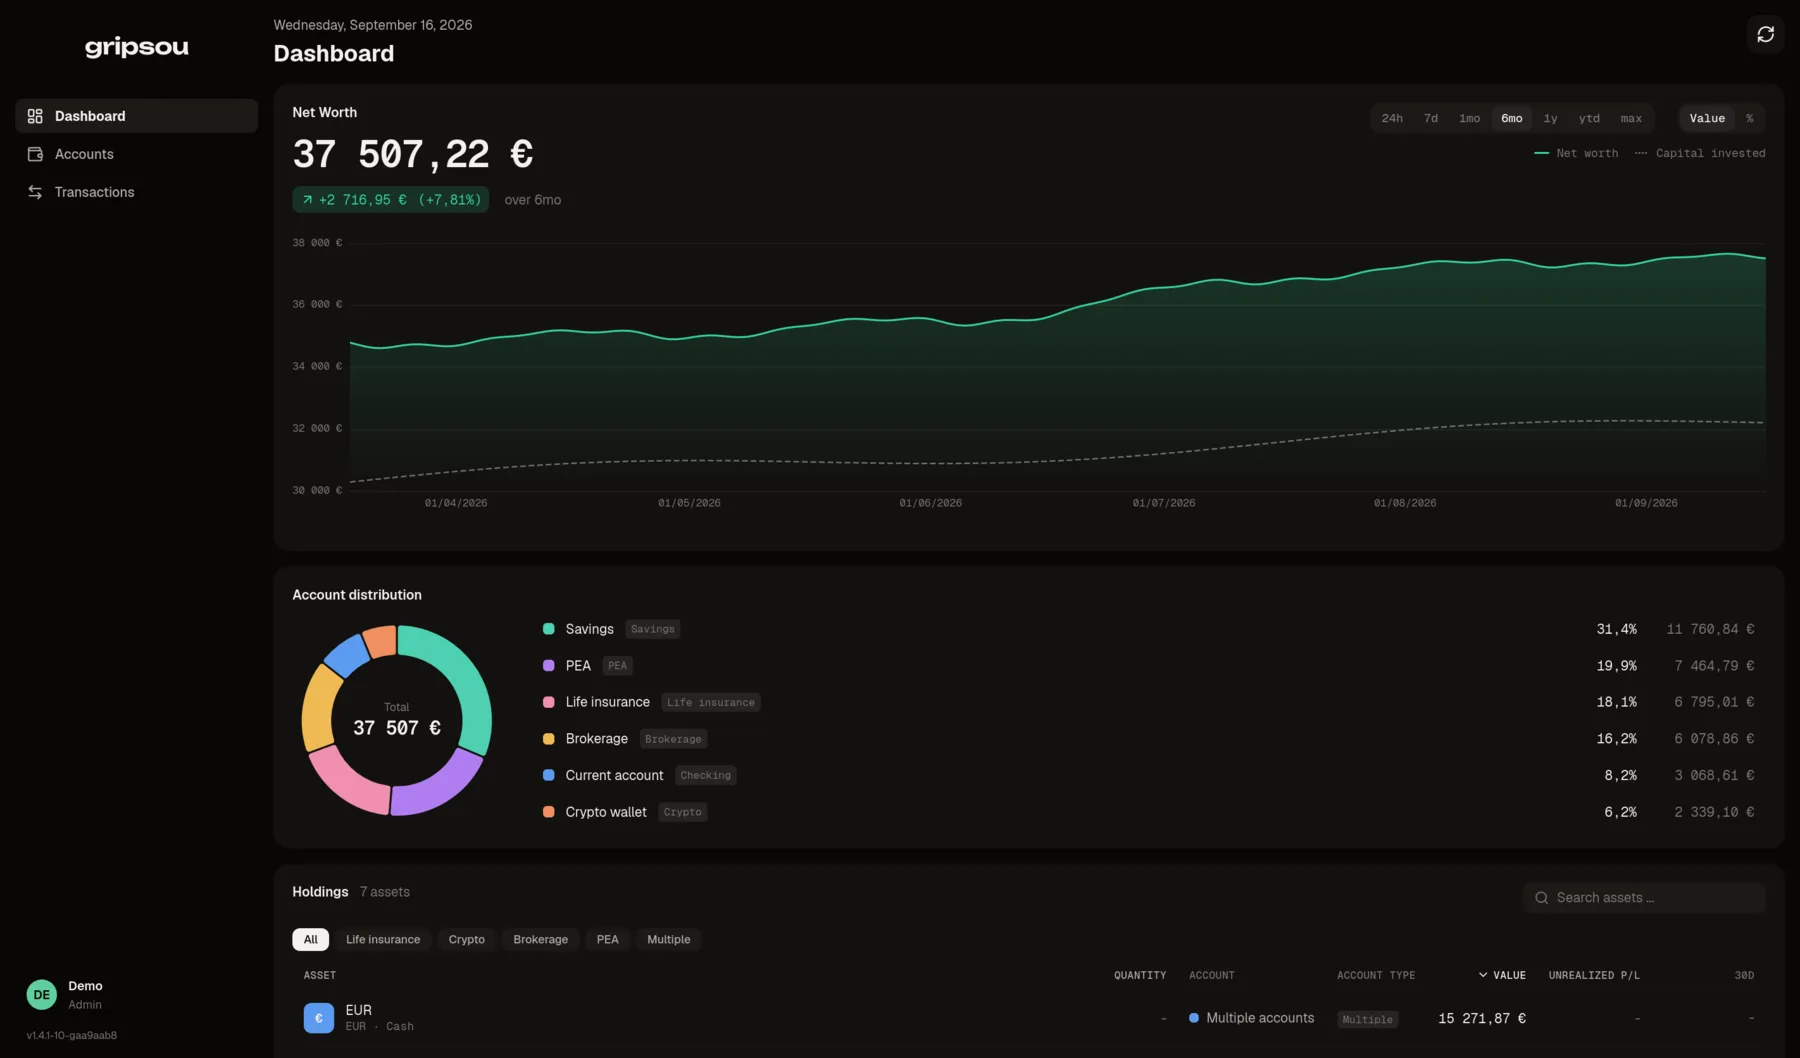1800x1058 pixels.
Task: Click the Dashboard grid icon in sidebar
Action: tap(35, 116)
